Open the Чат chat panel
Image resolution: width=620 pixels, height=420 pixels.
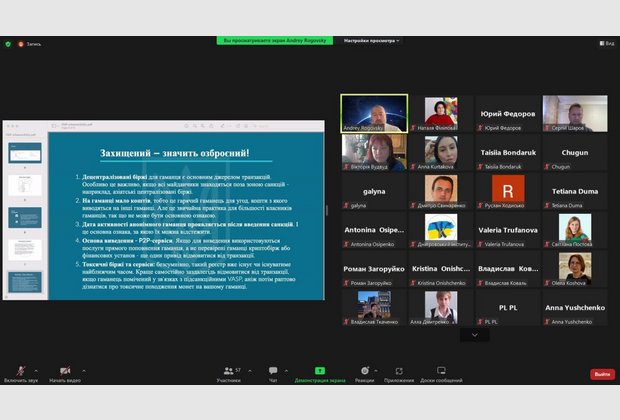(x=273, y=371)
